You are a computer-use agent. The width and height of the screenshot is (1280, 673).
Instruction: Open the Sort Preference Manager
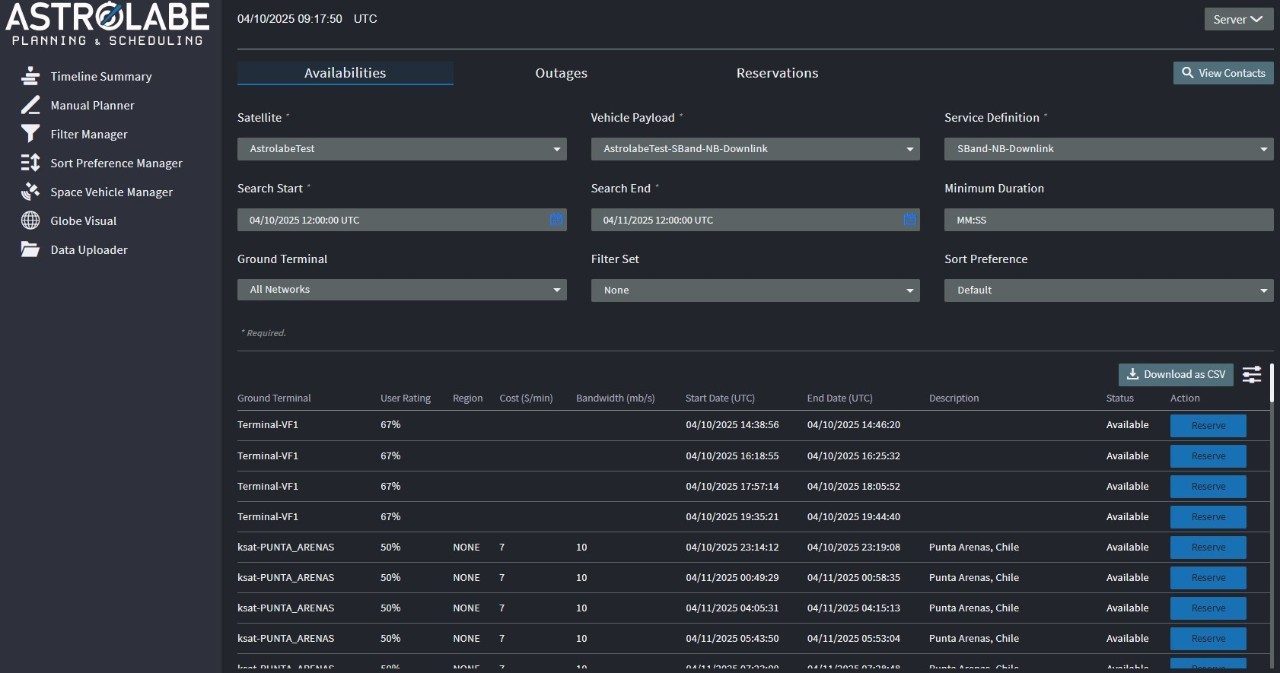point(116,162)
